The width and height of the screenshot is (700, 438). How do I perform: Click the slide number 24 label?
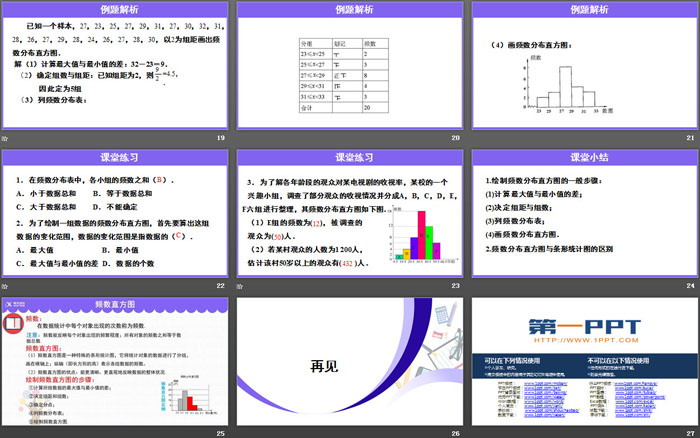click(689, 285)
